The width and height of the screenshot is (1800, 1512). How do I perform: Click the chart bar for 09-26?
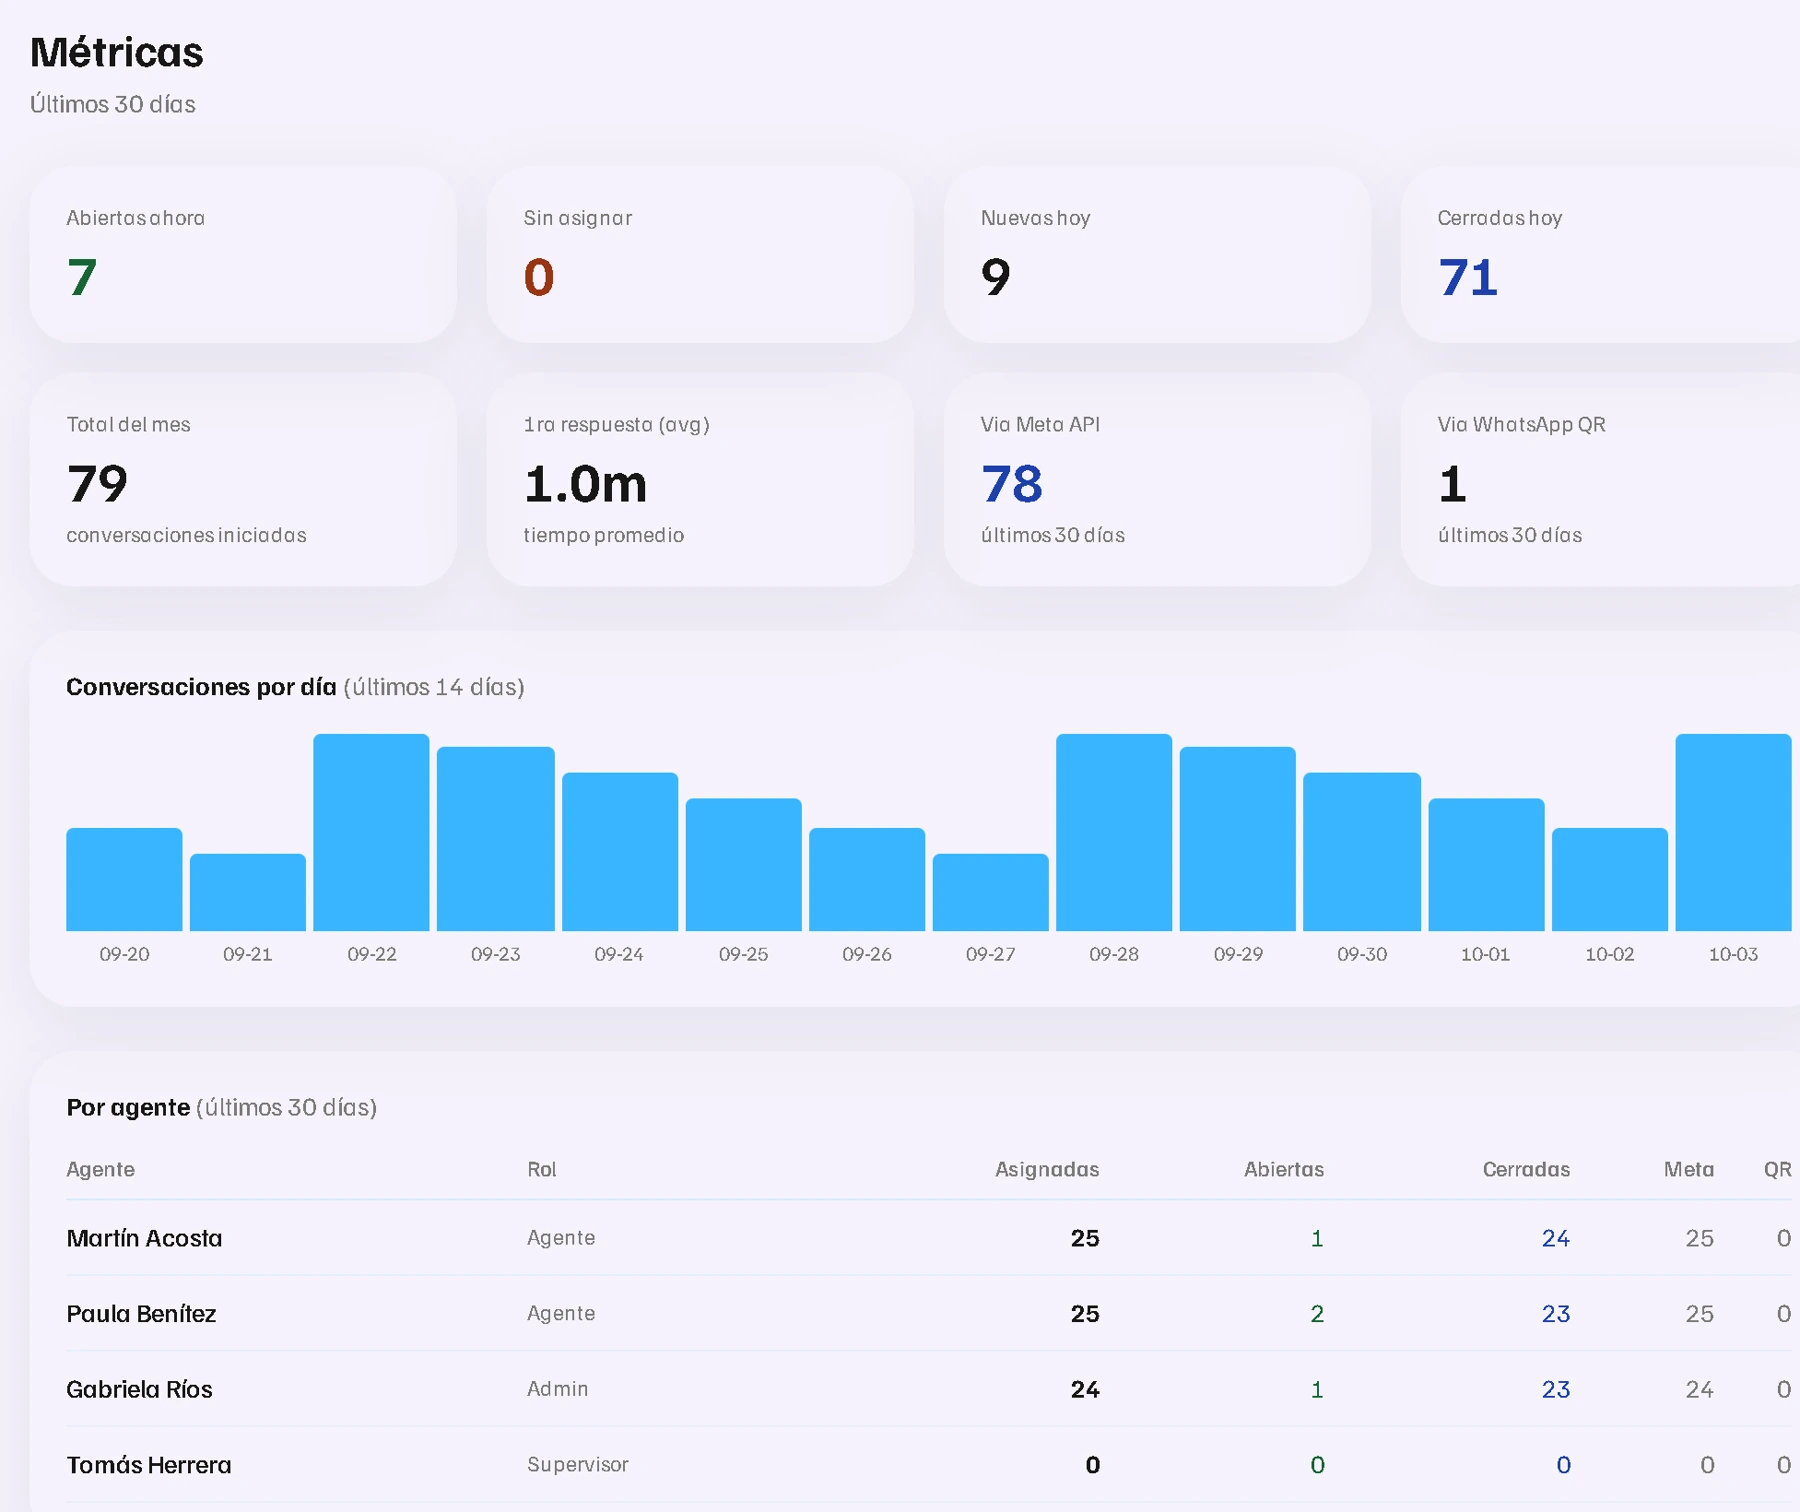tap(867, 879)
